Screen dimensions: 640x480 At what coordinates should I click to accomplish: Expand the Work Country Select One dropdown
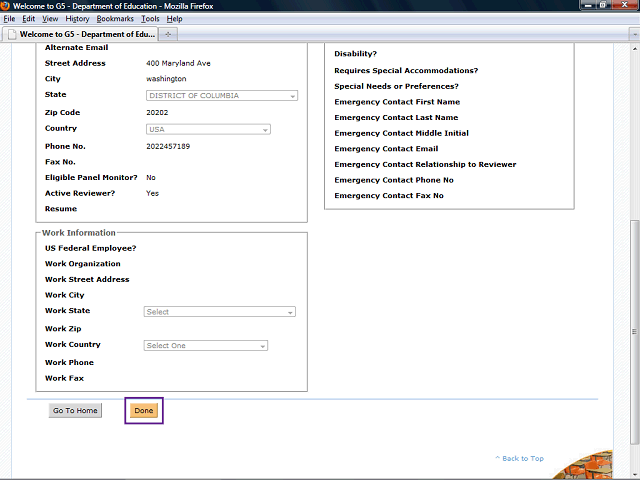click(206, 346)
